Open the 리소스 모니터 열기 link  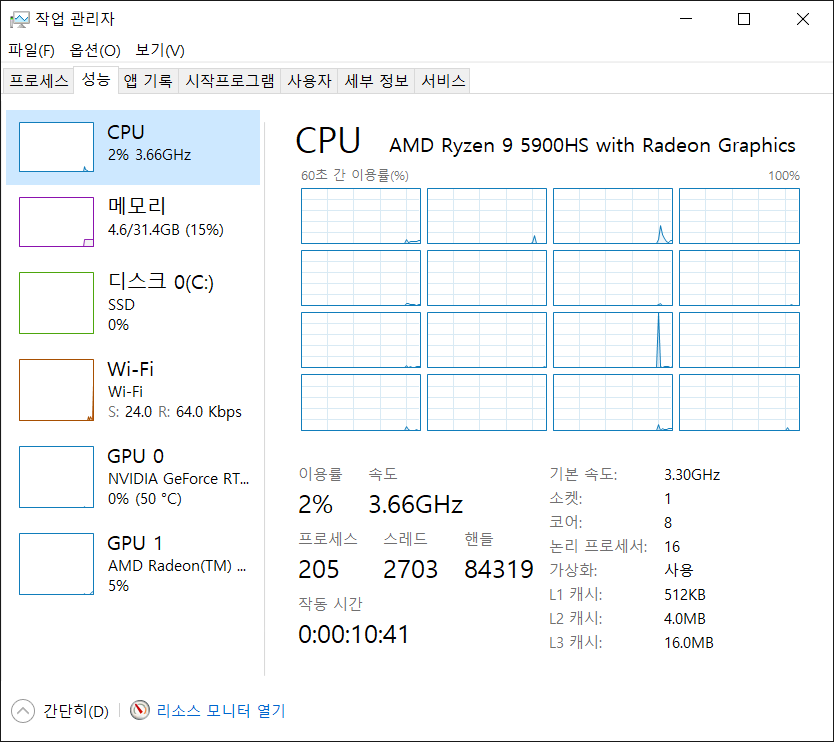click(221, 711)
